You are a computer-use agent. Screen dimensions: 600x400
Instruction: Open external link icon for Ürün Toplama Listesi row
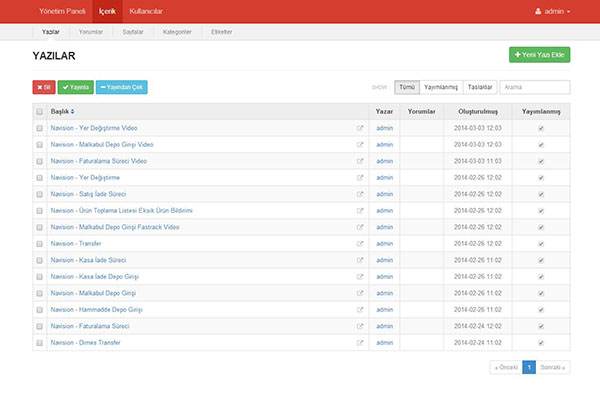point(360,211)
